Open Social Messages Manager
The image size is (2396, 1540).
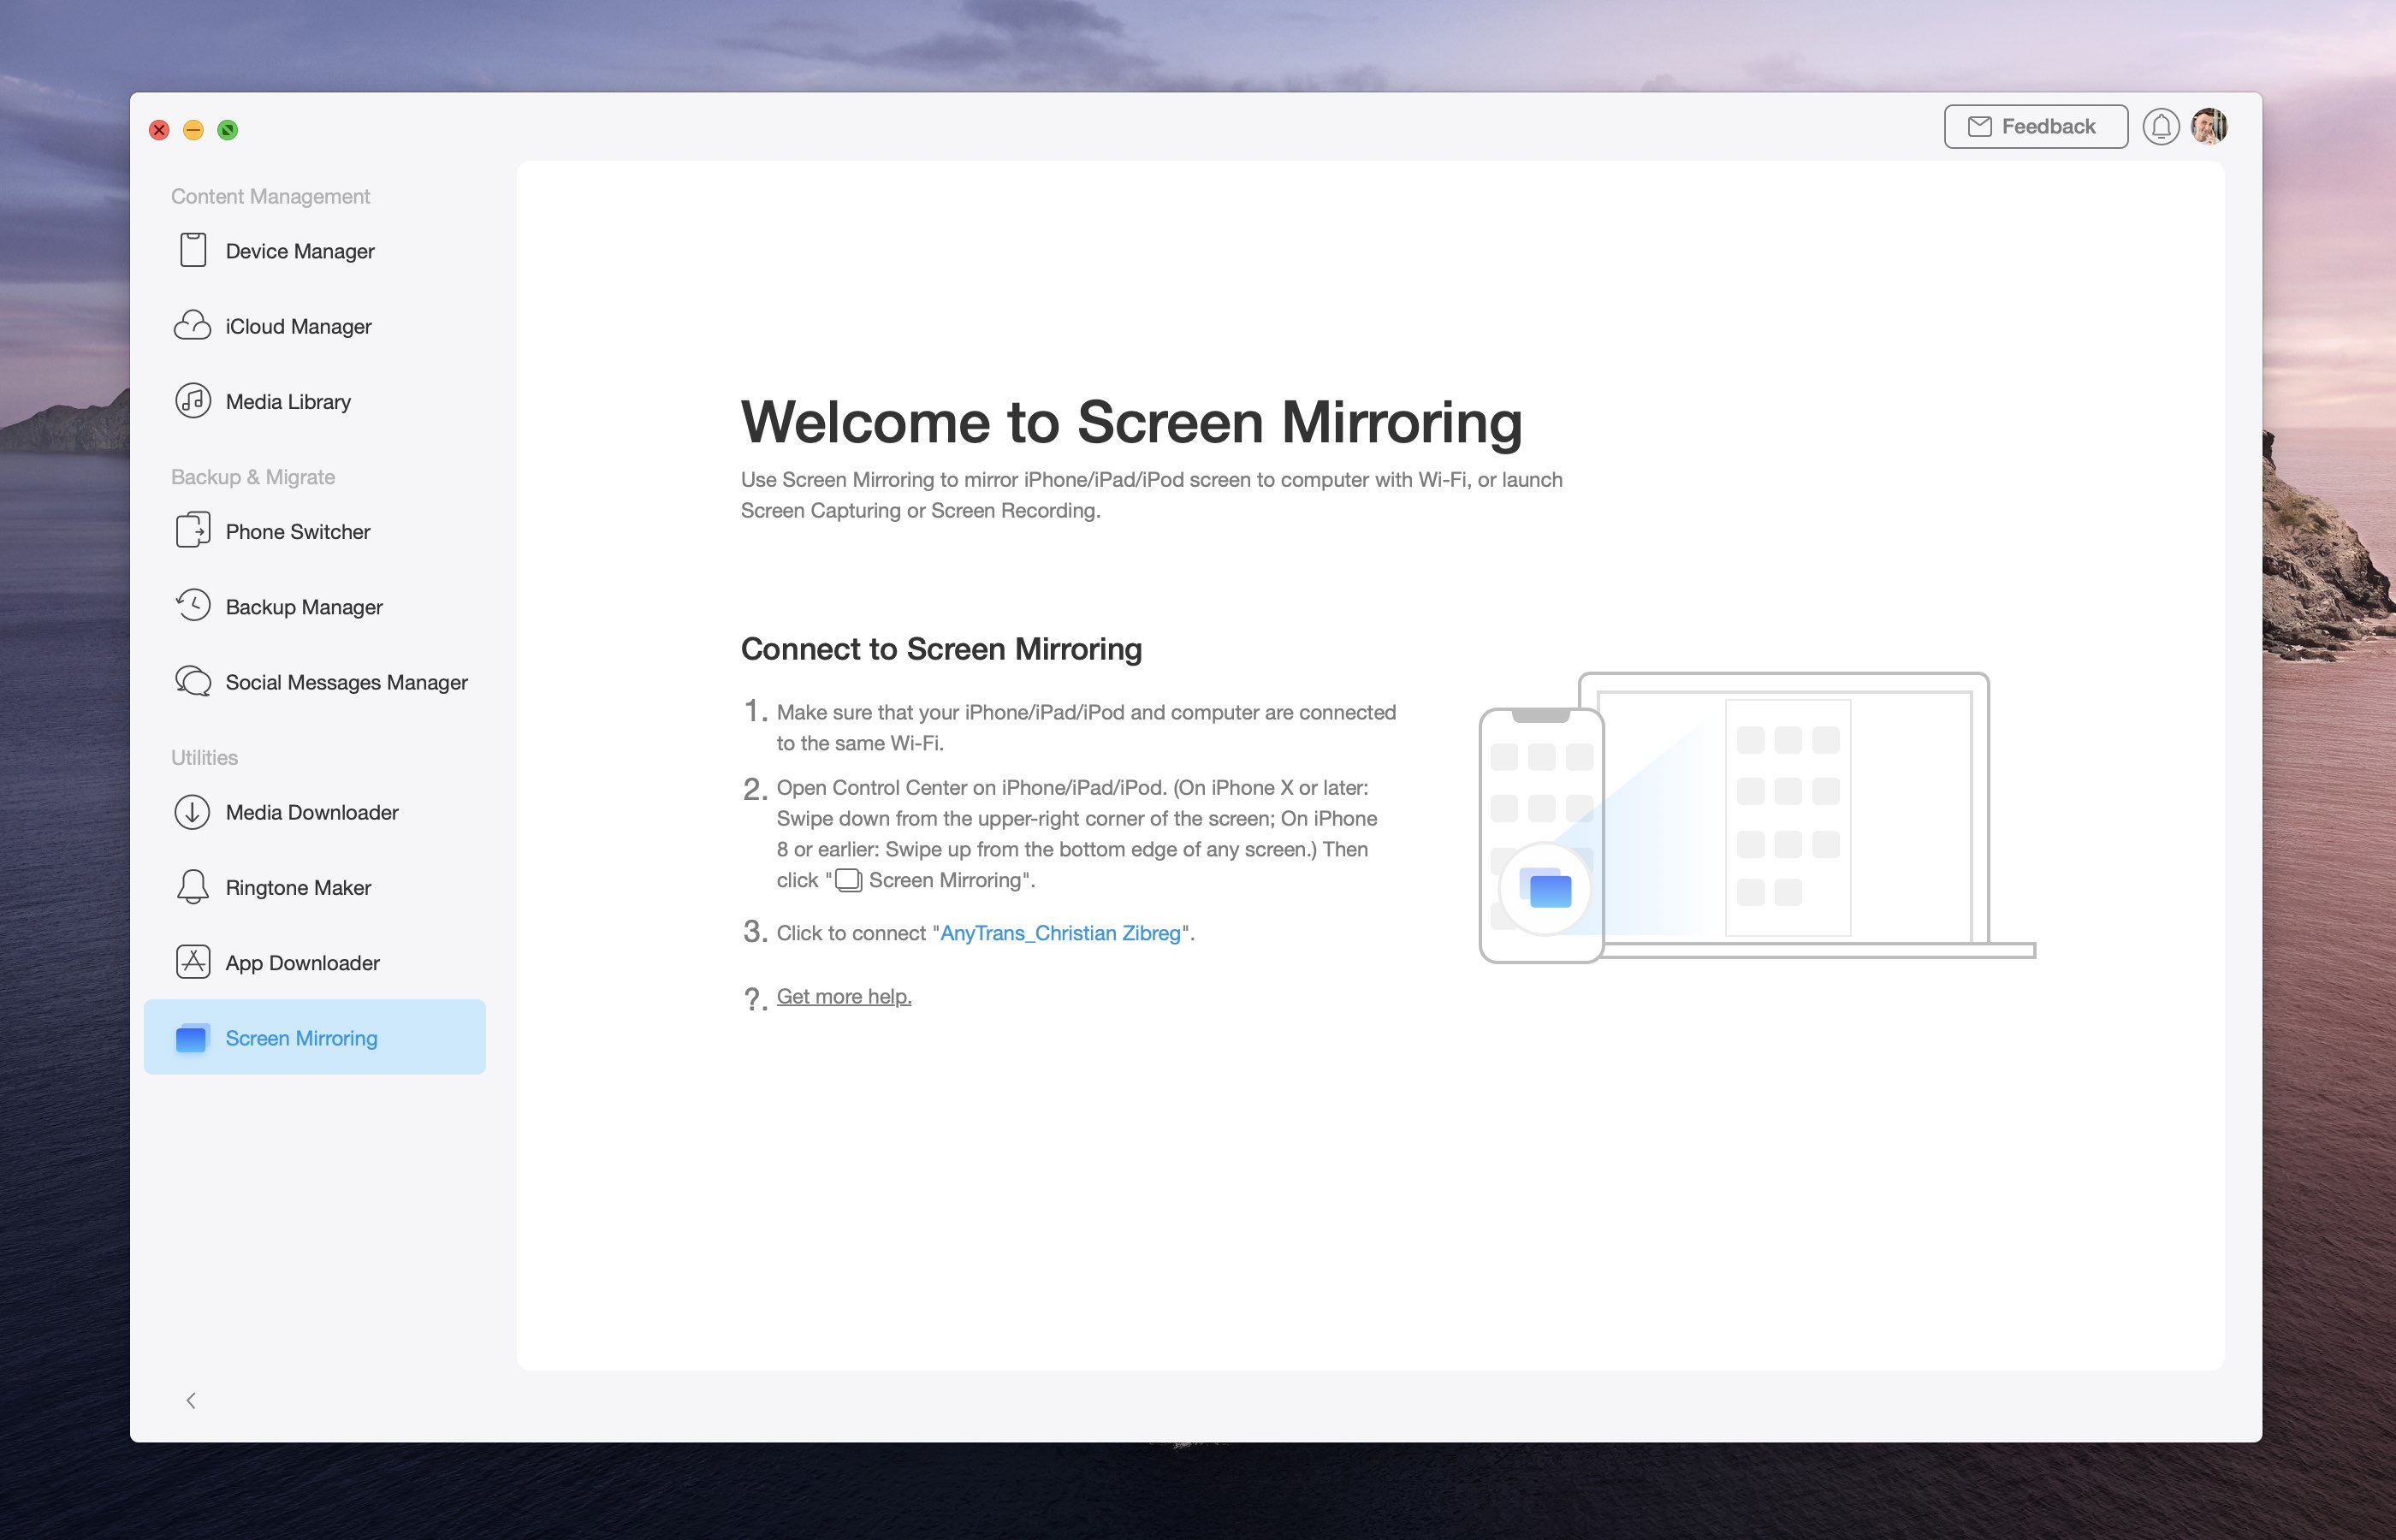(x=314, y=681)
